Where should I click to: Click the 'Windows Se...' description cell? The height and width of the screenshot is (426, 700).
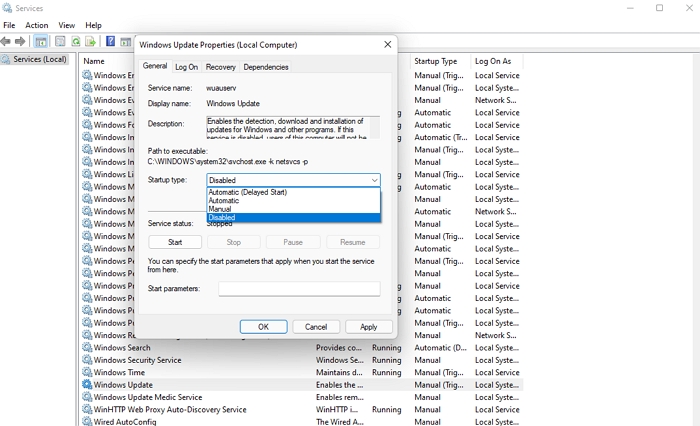pos(340,360)
